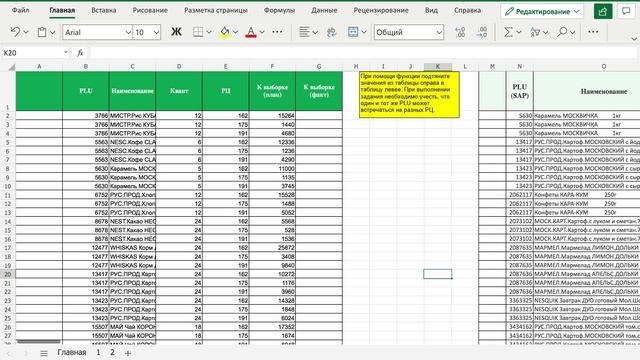Click the Wrap text icon

tap(331, 32)
